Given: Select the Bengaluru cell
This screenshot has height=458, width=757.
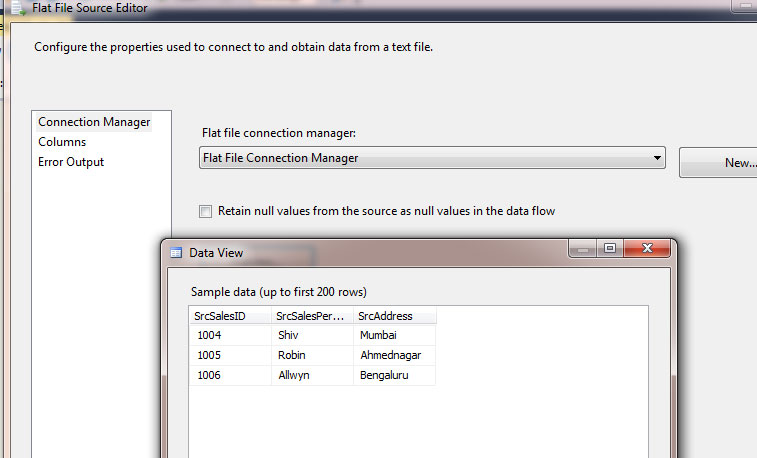Looking at the screenshot, I should click(x=394, y=375).
